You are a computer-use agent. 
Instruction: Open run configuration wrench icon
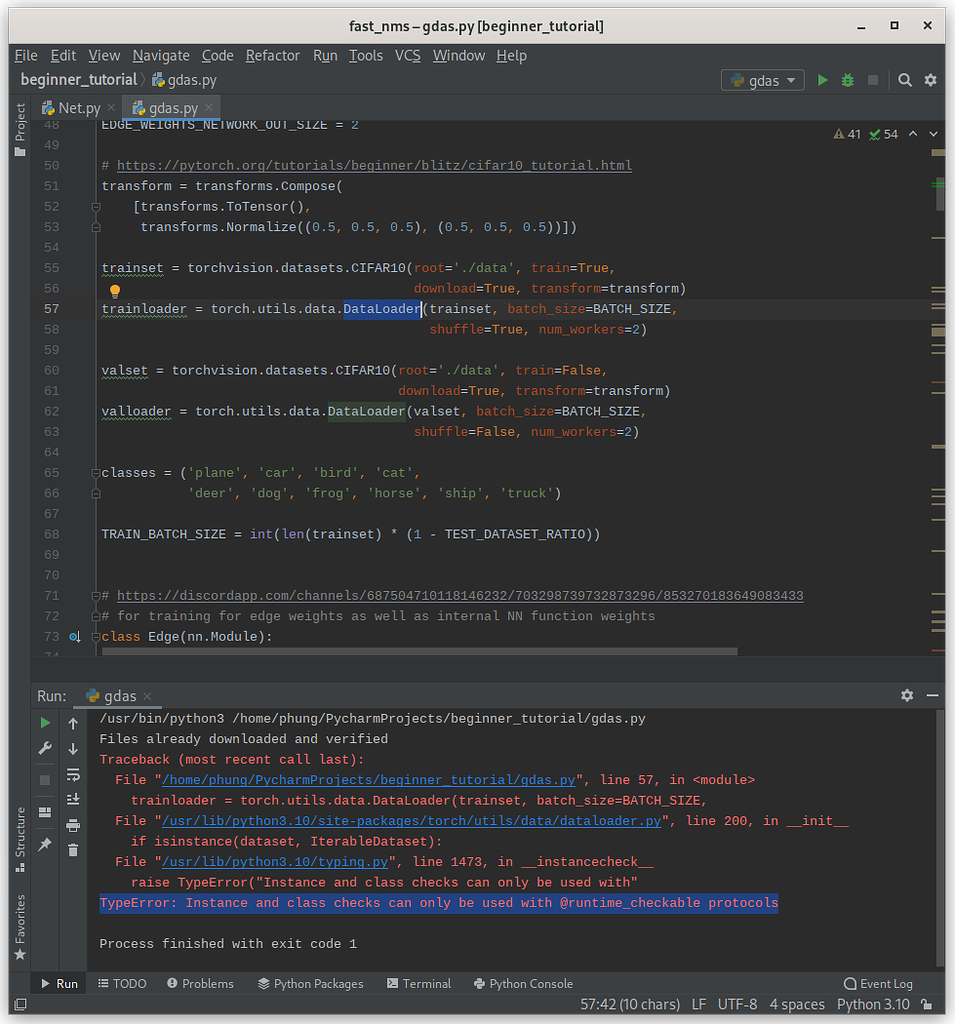45,748
